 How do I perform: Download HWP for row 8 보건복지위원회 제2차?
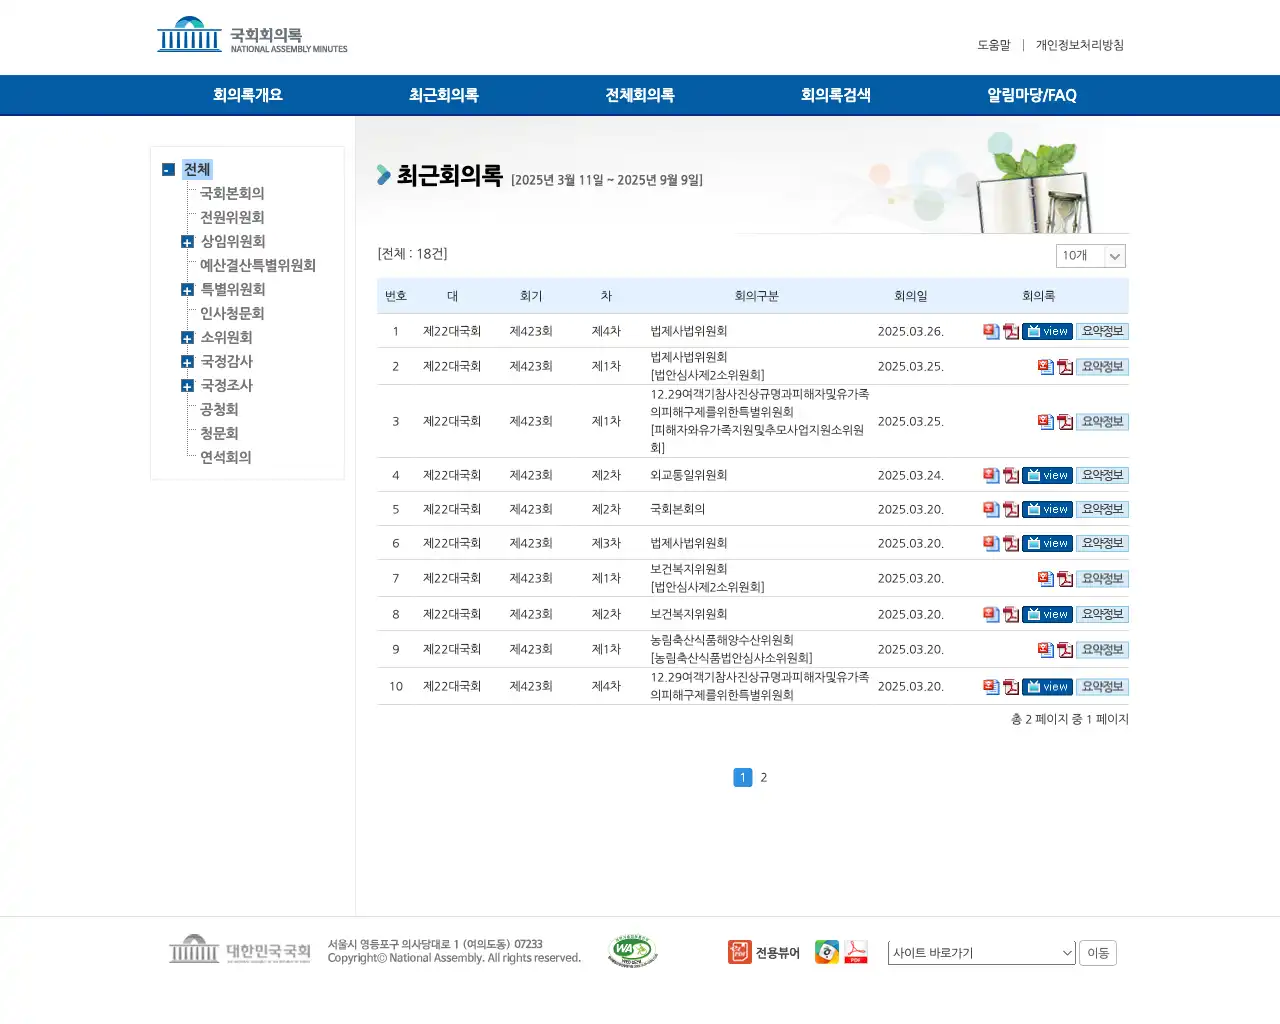click(991, 614)
